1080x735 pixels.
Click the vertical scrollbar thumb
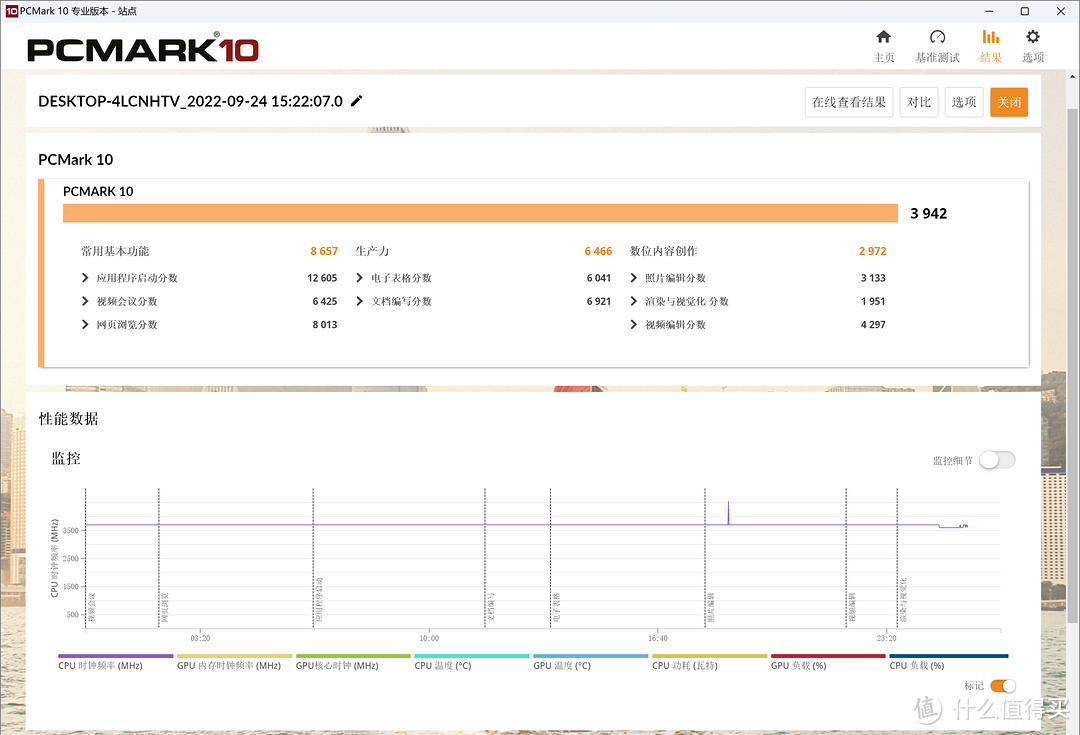(1072, 365)
